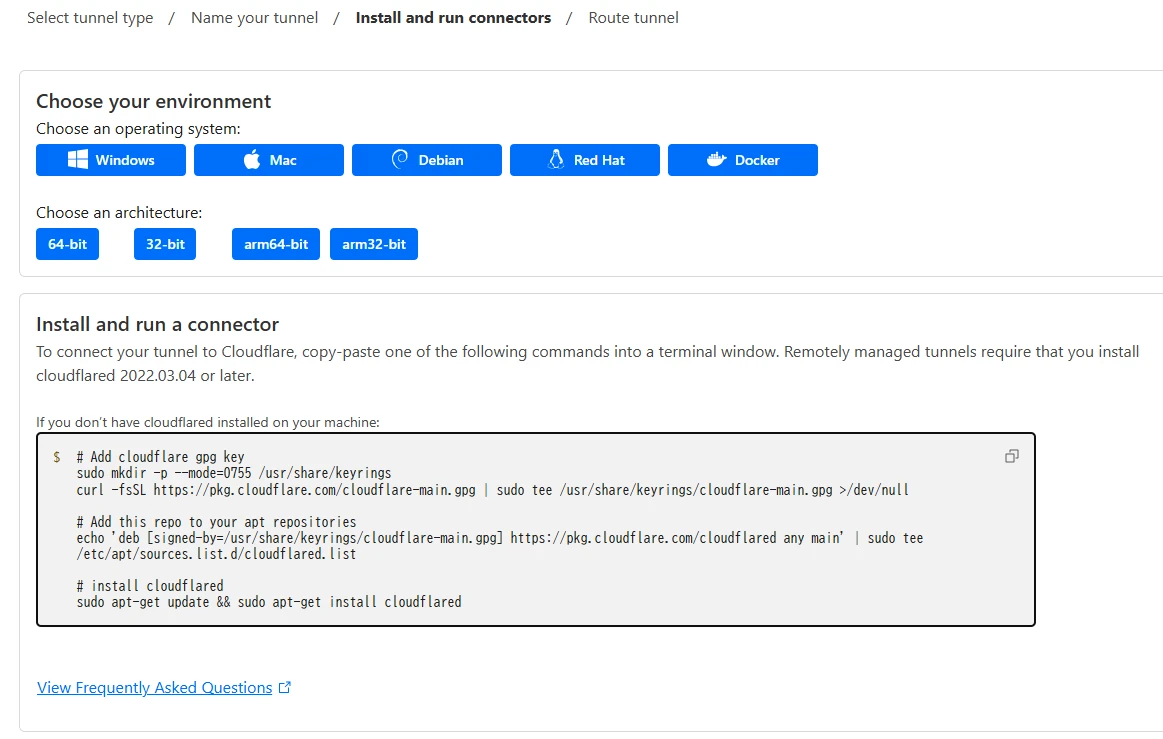Copy the install commands to clipboard
1163x739 pixels.
click(1011, 456)
